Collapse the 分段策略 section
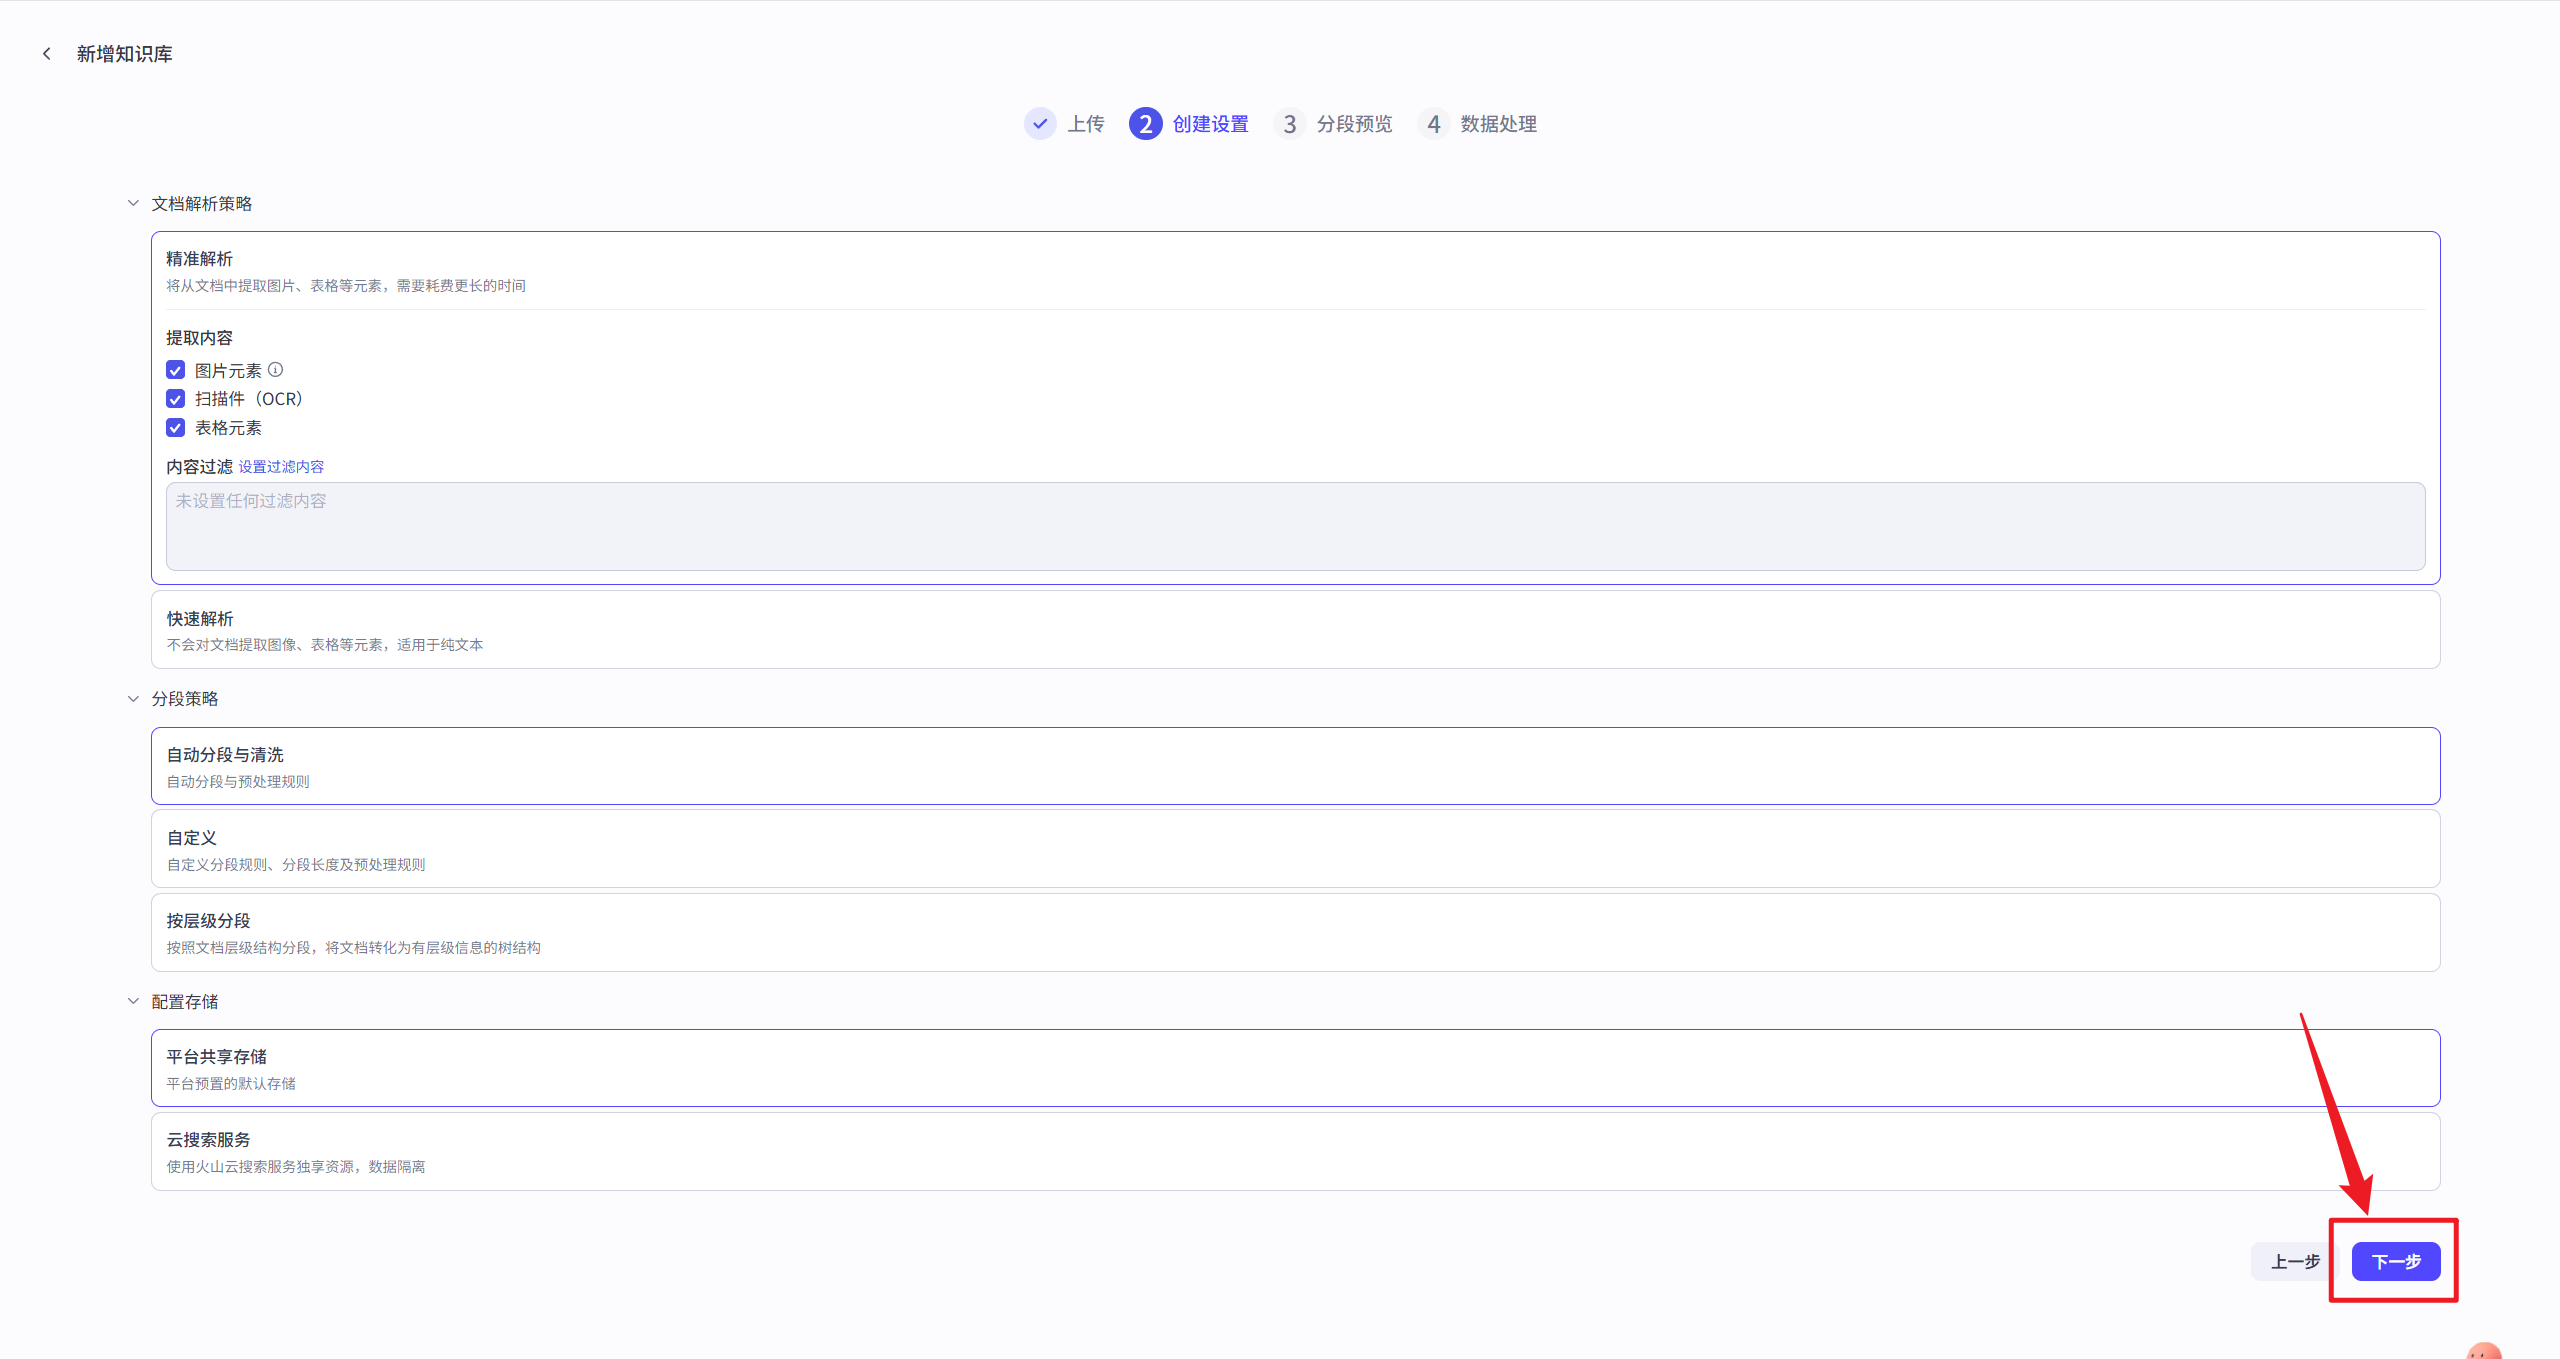This screenshot has width=2560, height=1359. [133, 699]
